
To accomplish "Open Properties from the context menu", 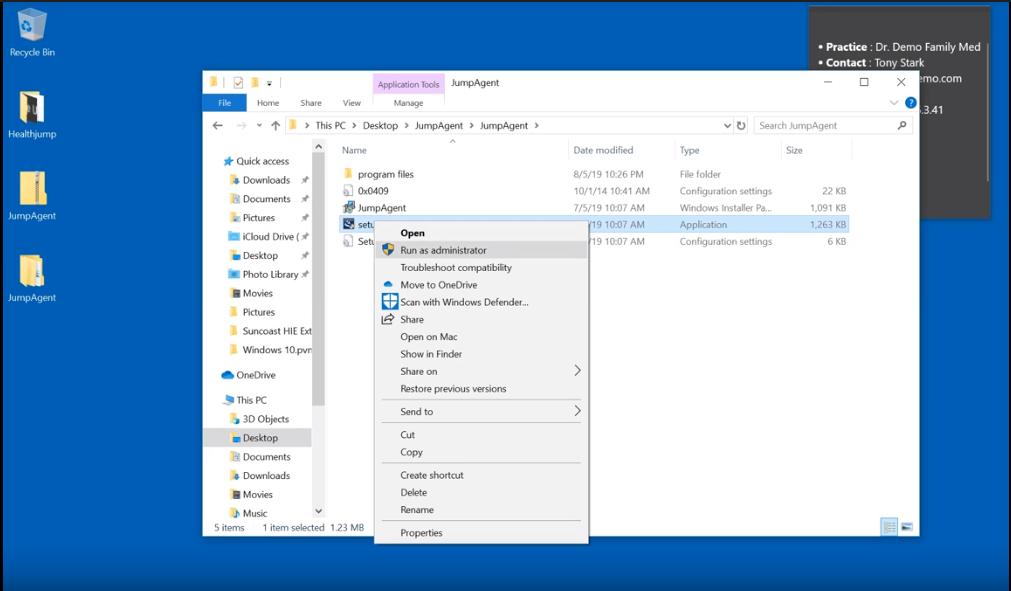I will pos(421,533).
